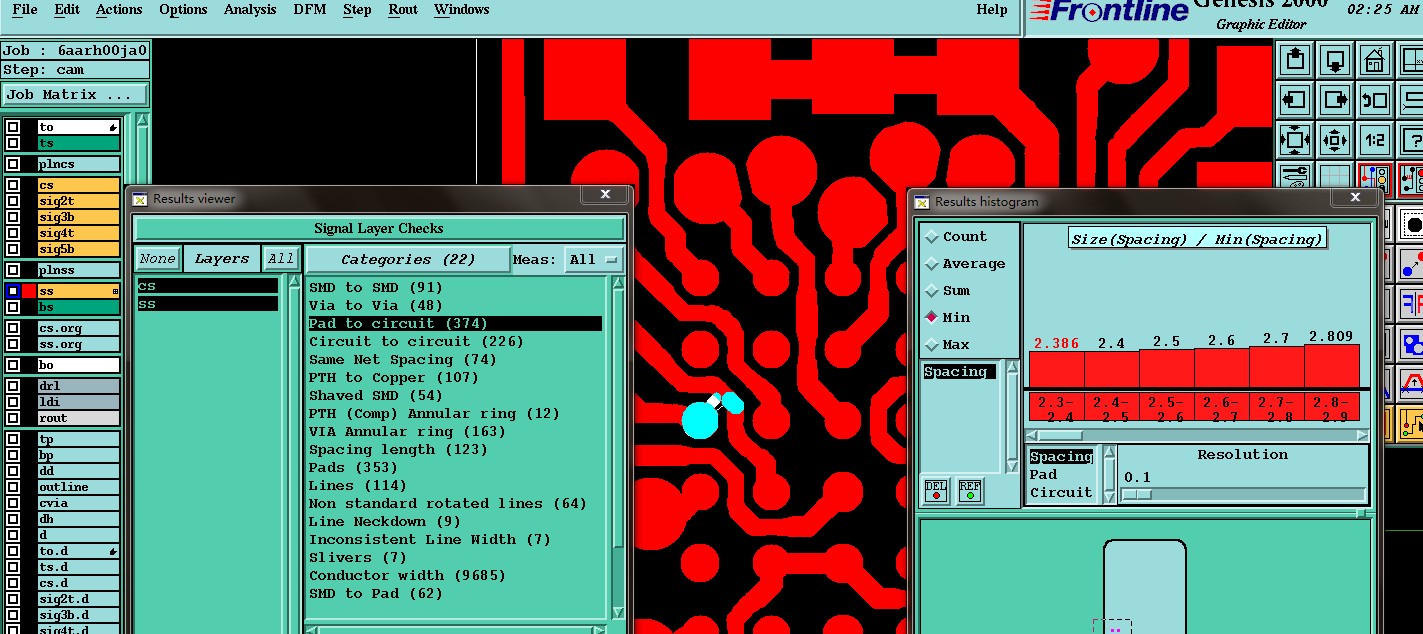Click the pan down arrow icon

click(1335, 60)
